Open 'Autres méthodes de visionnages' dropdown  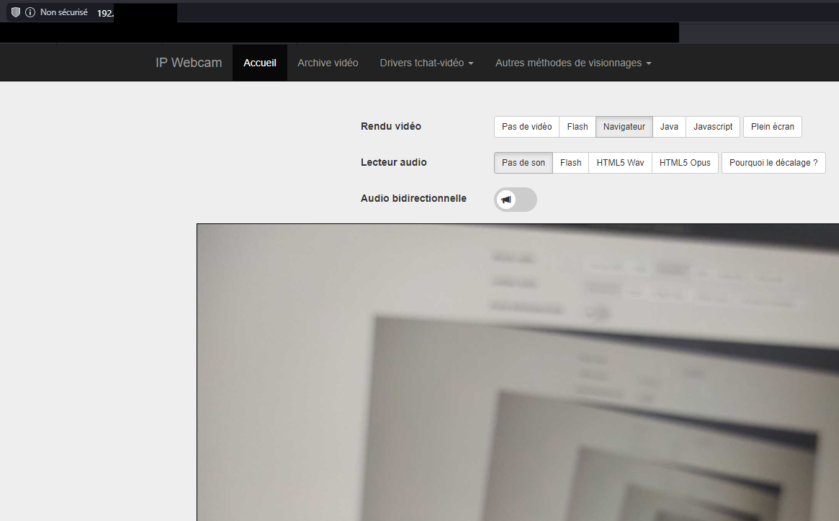tap(573, 63)
